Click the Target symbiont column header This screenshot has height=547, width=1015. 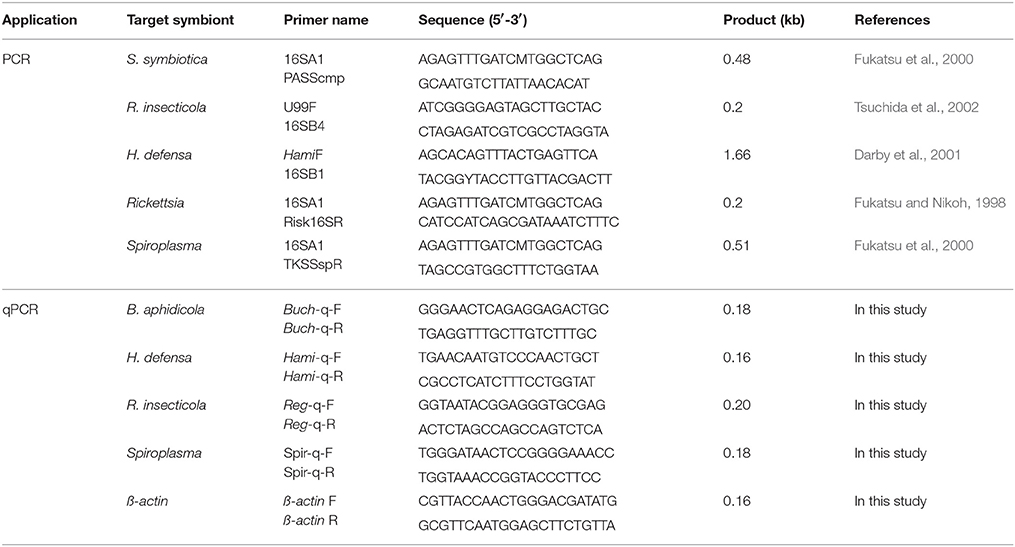coord(180,20)
